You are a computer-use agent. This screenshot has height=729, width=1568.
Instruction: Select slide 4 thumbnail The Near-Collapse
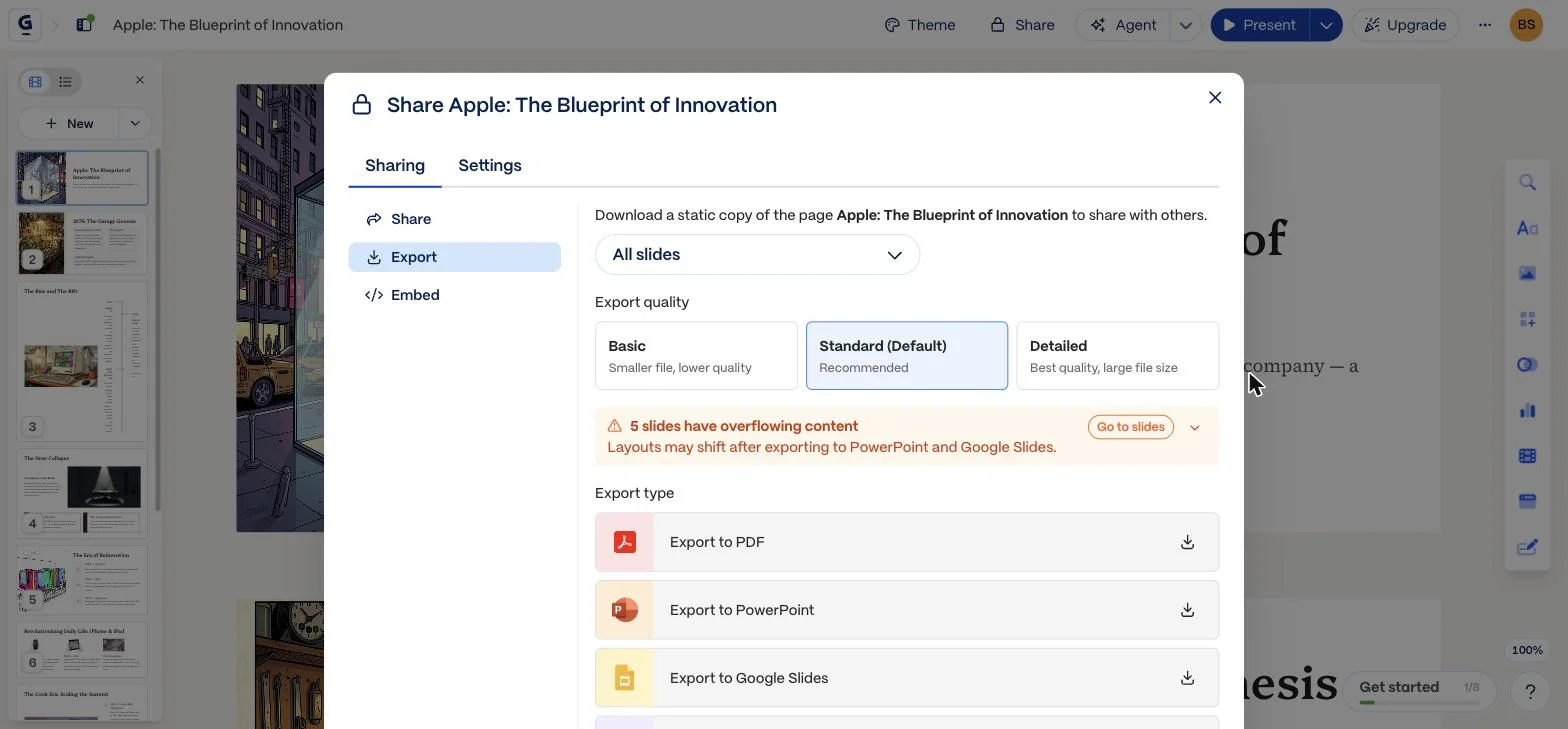82,494
